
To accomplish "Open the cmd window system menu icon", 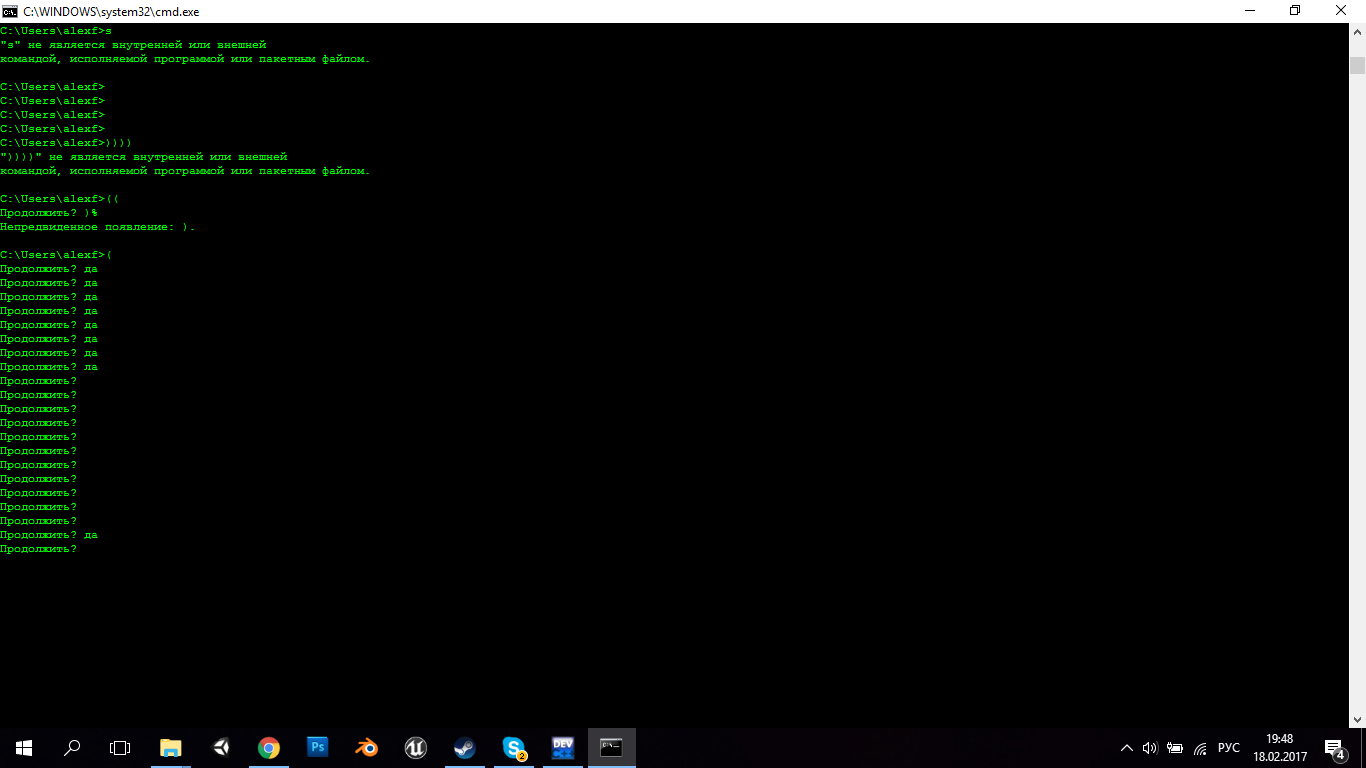I will pos(9,11).
